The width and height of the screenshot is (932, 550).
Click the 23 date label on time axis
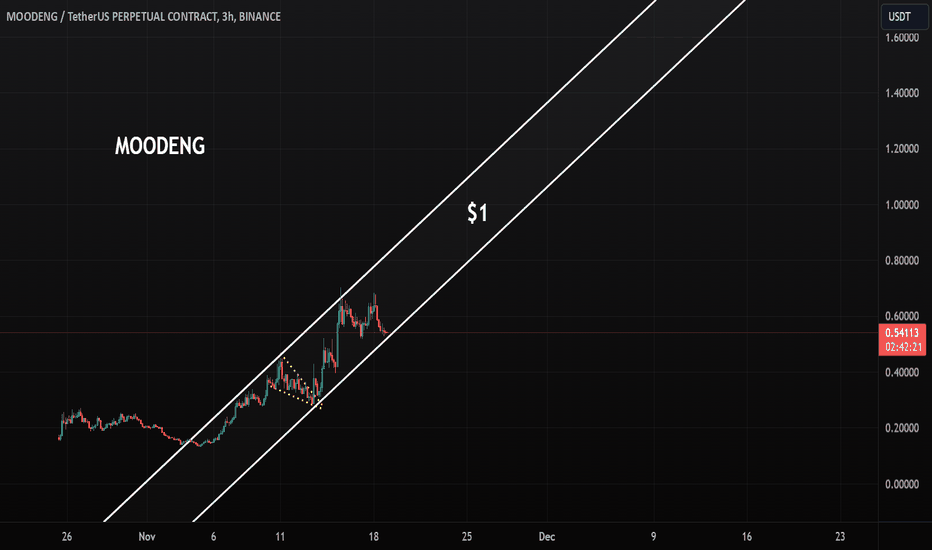pos(840,536)
